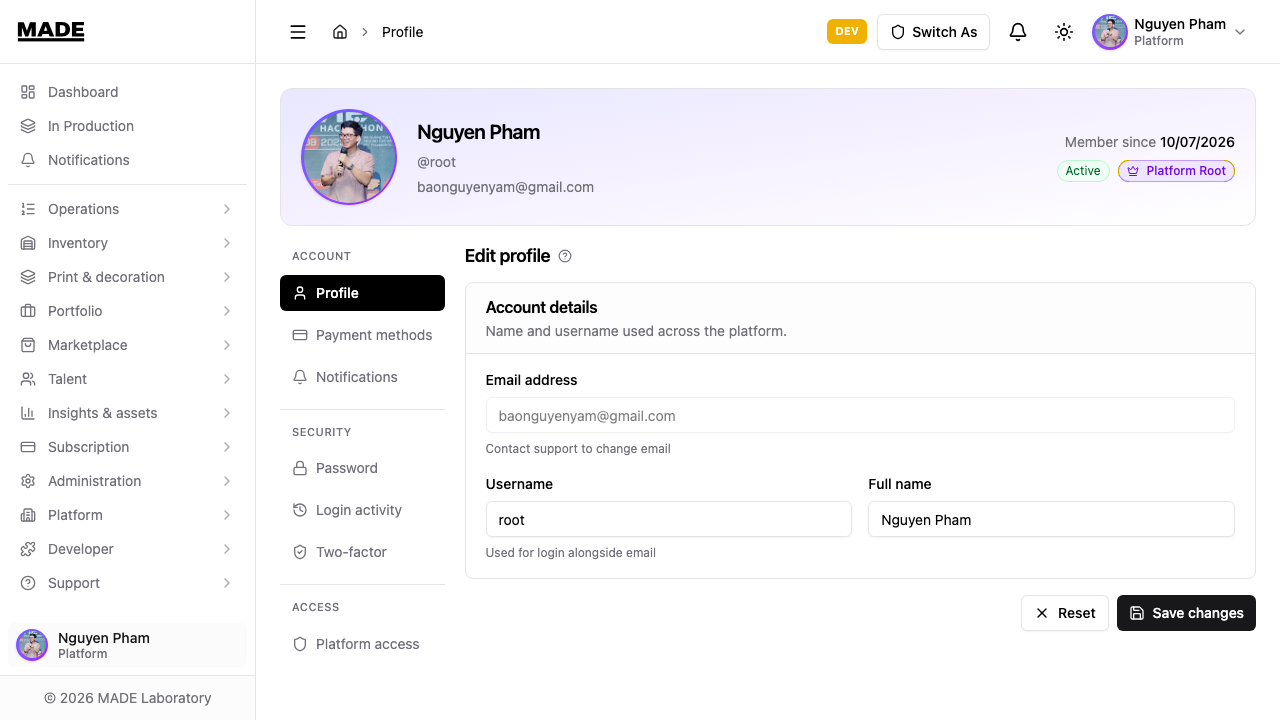Open the notifications bell in header
The image size is (1280, 720).
point(1018,32)
